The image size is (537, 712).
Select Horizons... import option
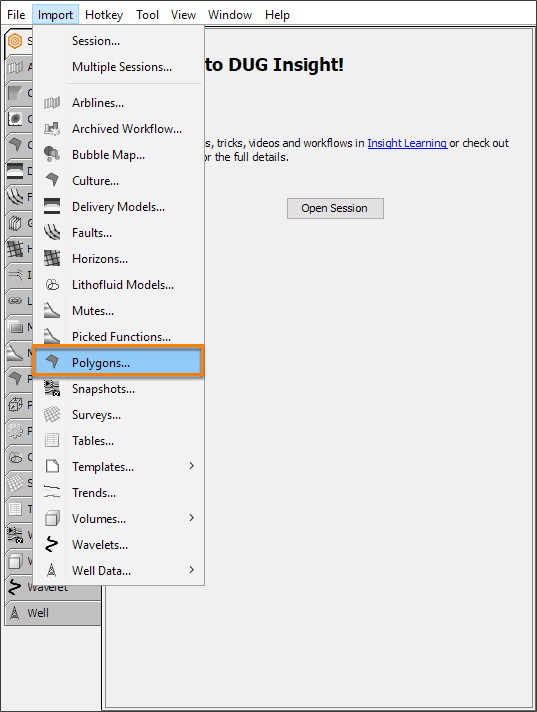[x=118, y=259]
